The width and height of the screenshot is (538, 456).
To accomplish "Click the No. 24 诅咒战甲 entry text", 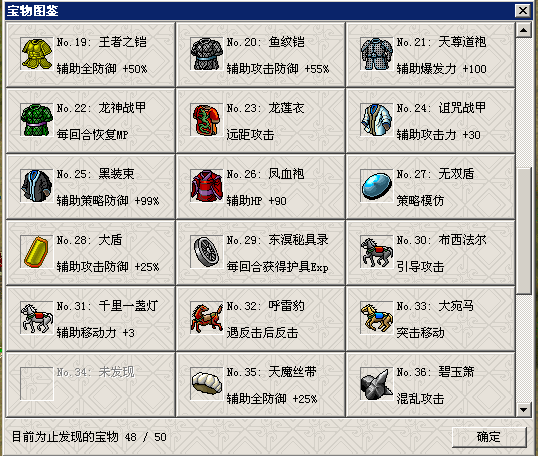I will coord(442,108).
